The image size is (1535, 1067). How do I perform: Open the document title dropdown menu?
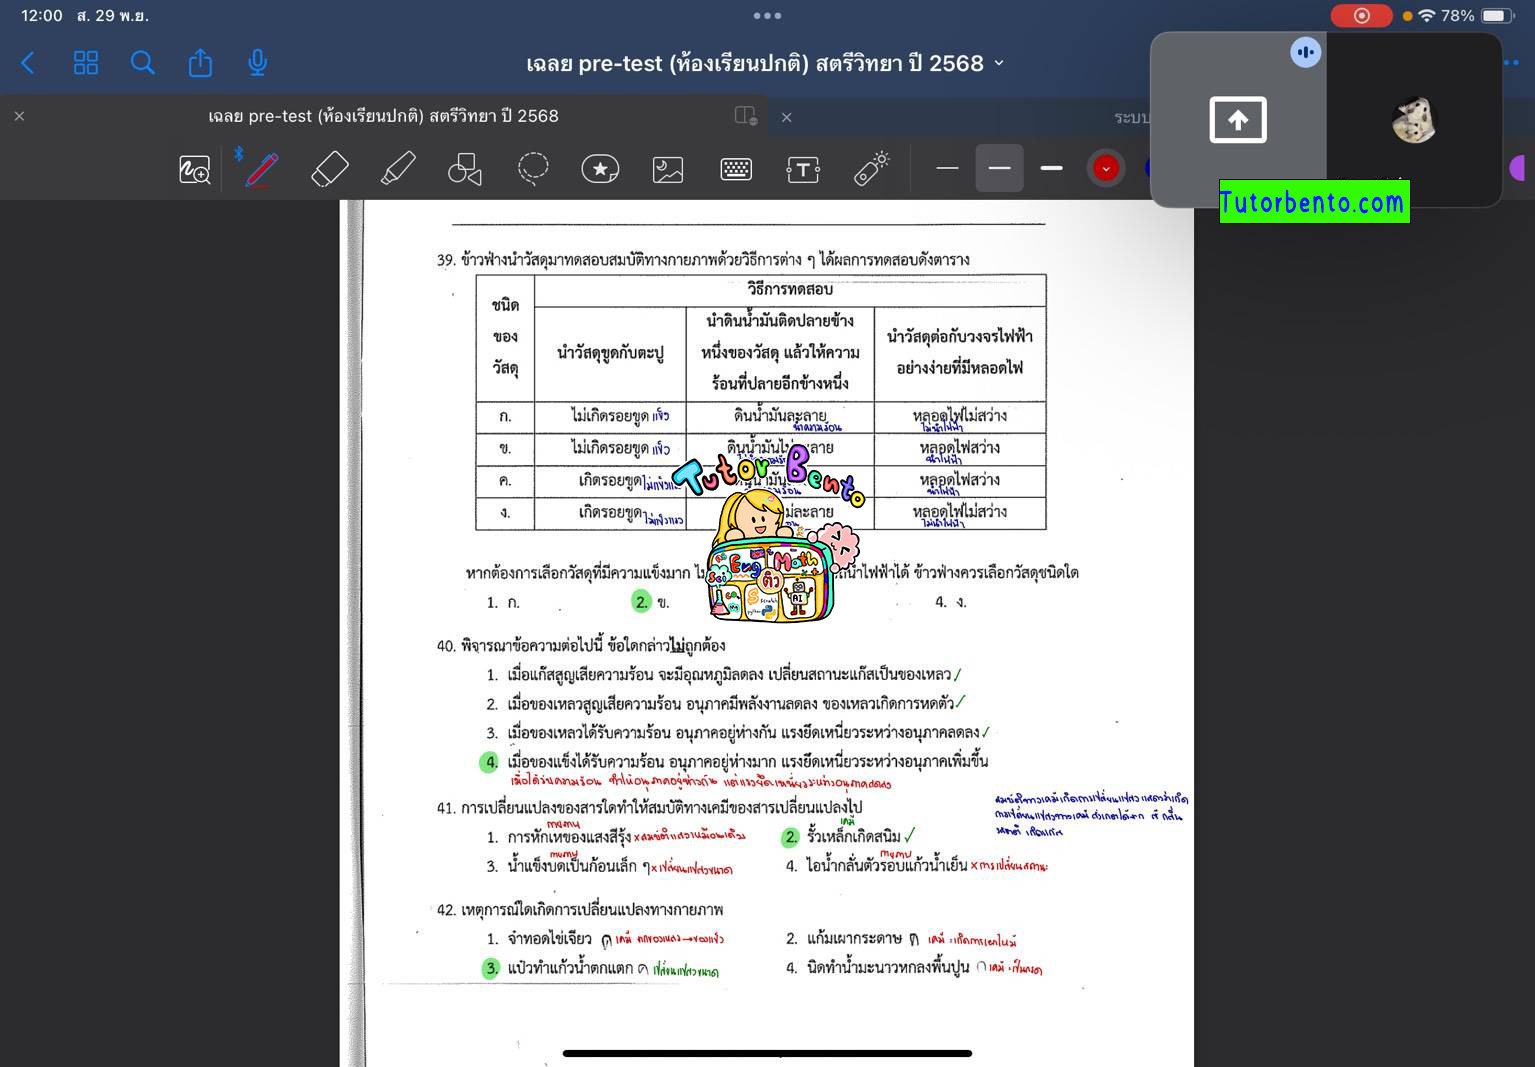point(999,63)
